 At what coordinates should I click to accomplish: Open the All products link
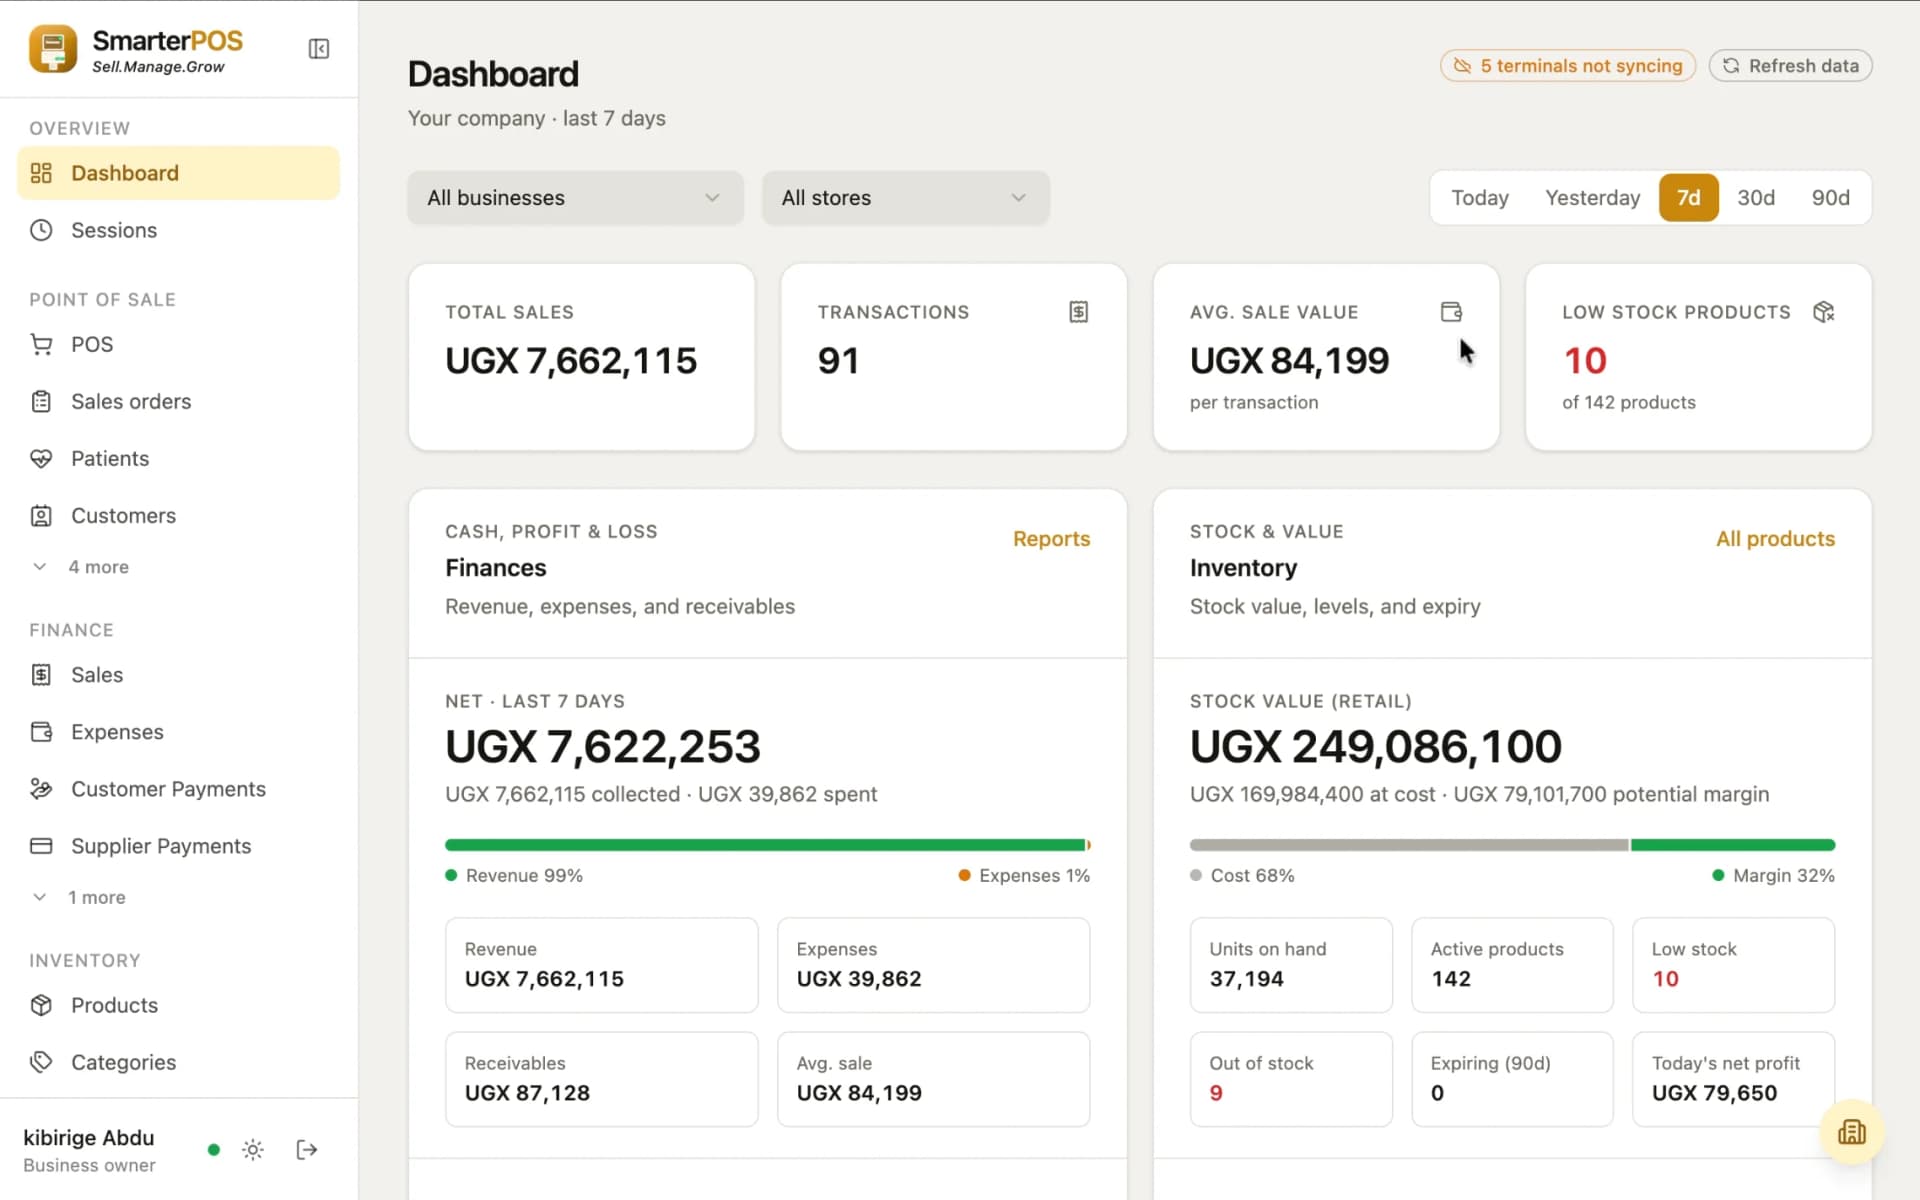(x=1775, y=539)
